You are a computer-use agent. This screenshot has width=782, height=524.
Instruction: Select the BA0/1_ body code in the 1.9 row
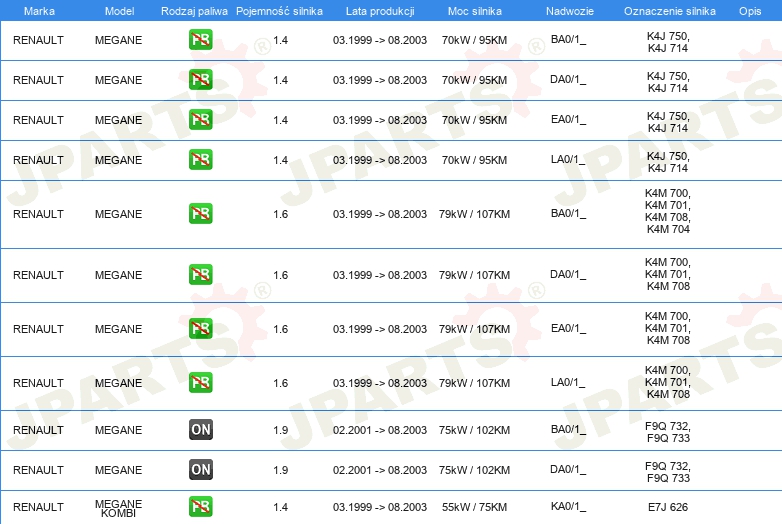click(569, 429)
